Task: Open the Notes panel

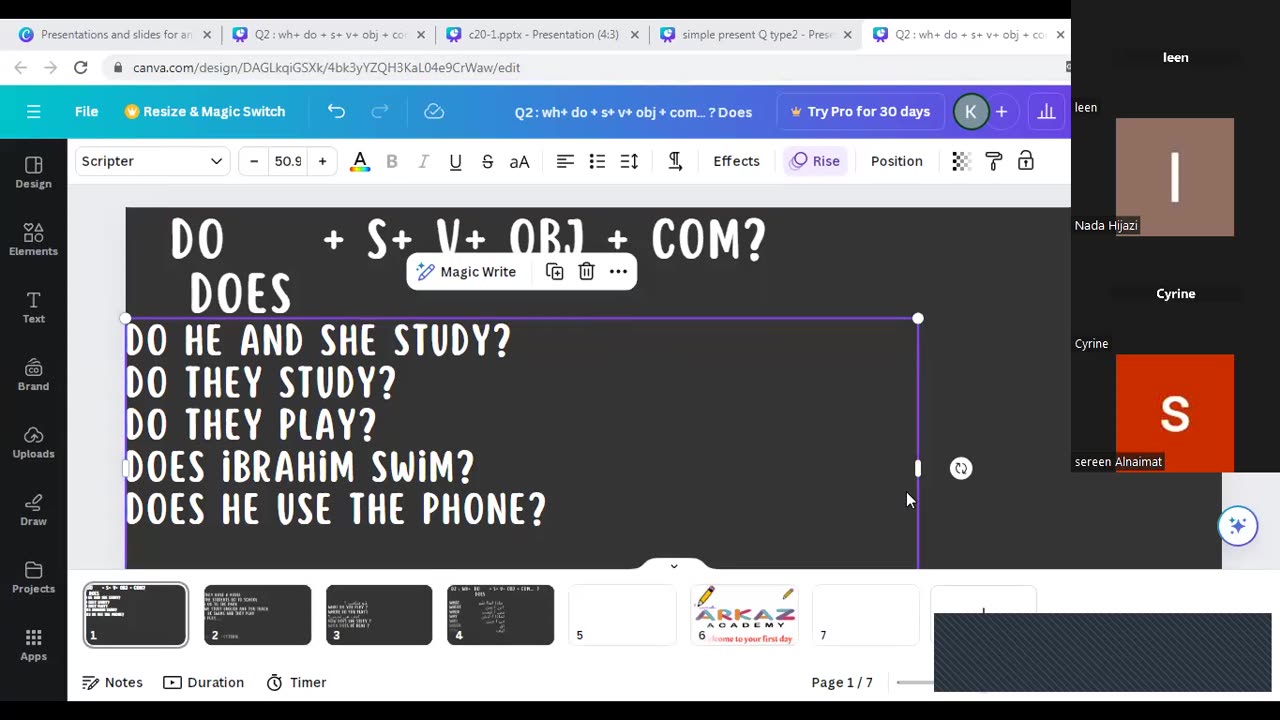Action: click(x=112, y=682)
